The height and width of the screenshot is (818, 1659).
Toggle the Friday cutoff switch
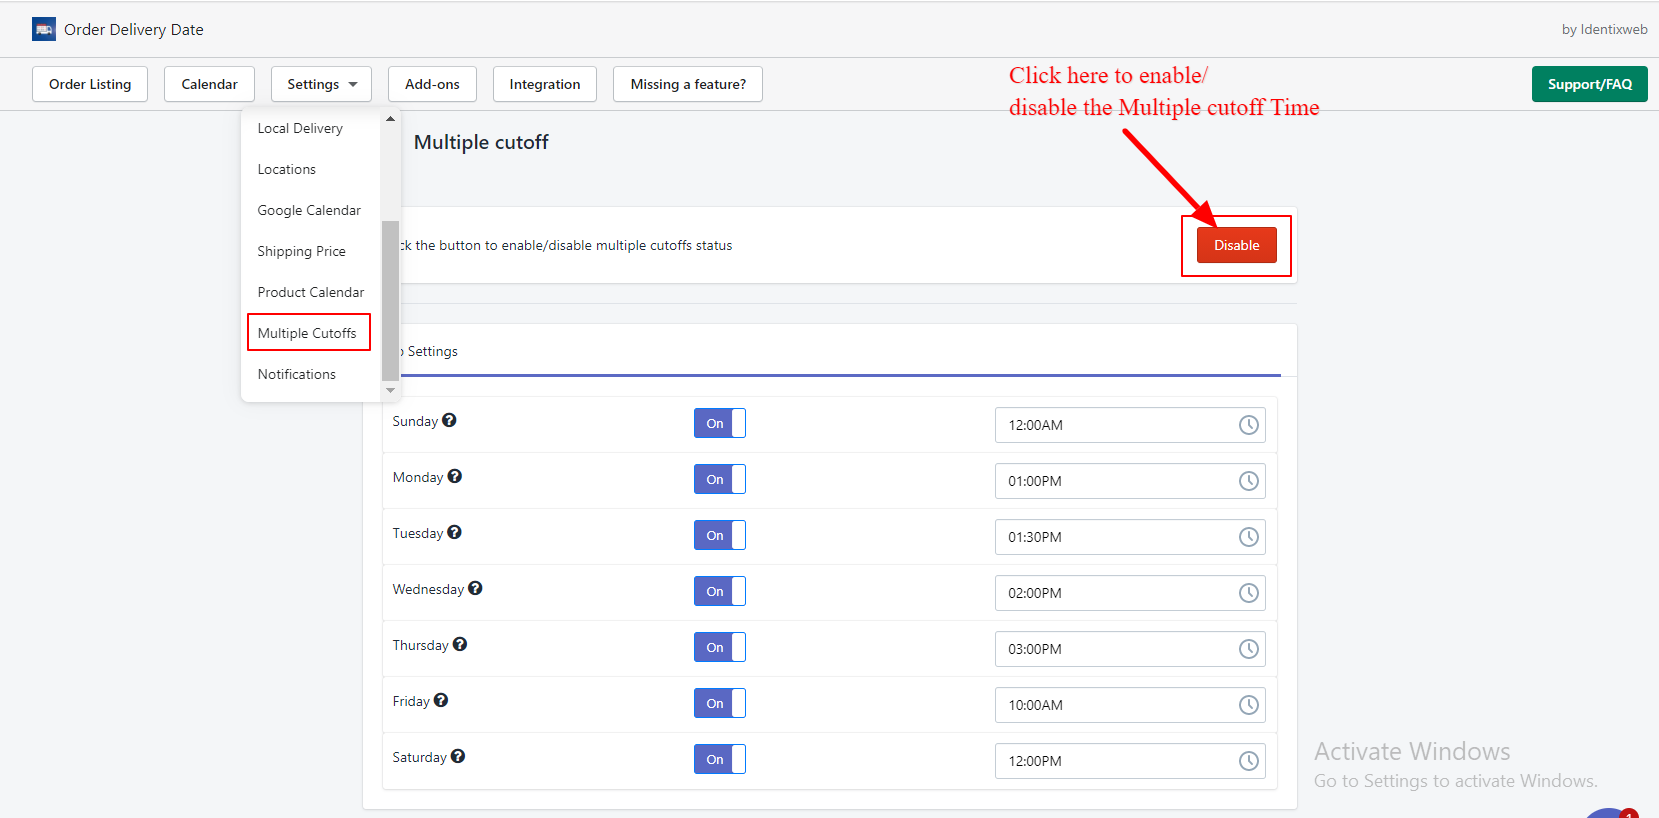point(720,703)
